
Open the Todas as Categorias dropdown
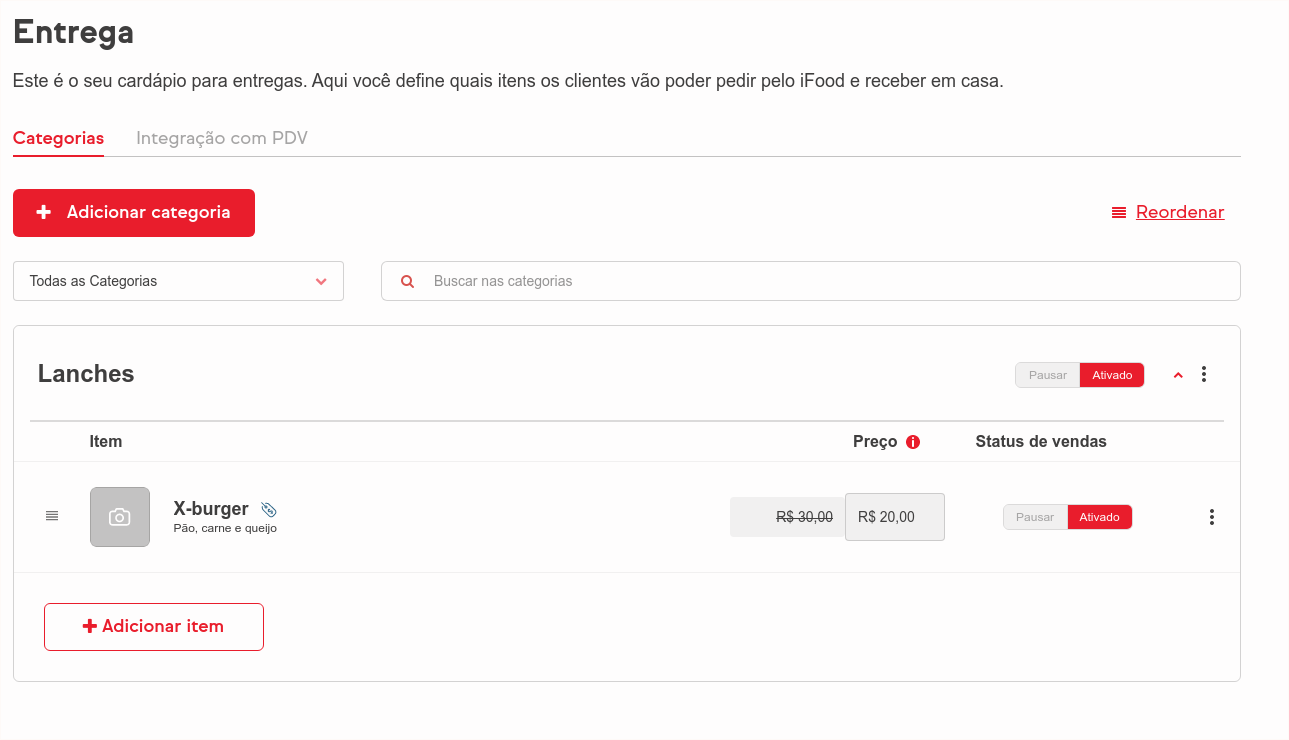point(178,281)
